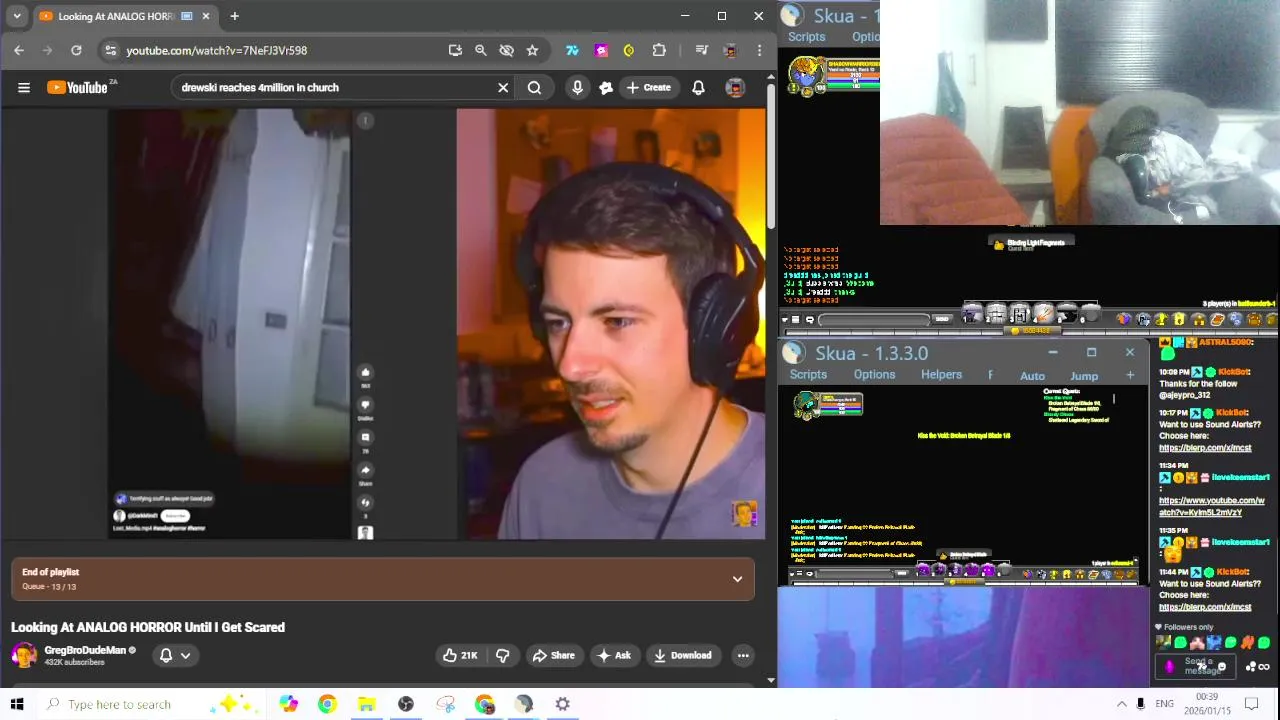Show hidden system tray icons chevron
Screen dimensions: 1280x720
point(1121,704)
